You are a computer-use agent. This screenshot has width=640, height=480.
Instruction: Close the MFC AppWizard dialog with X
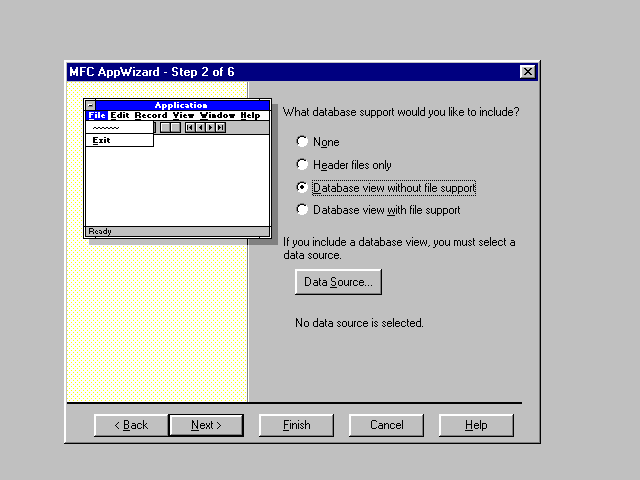528,72
